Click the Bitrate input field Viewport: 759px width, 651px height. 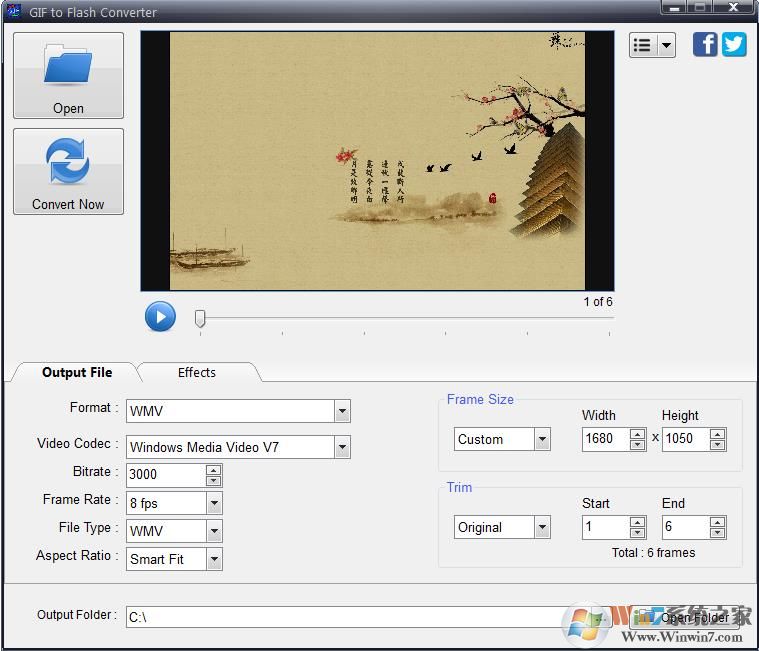[x=166, y=474]
